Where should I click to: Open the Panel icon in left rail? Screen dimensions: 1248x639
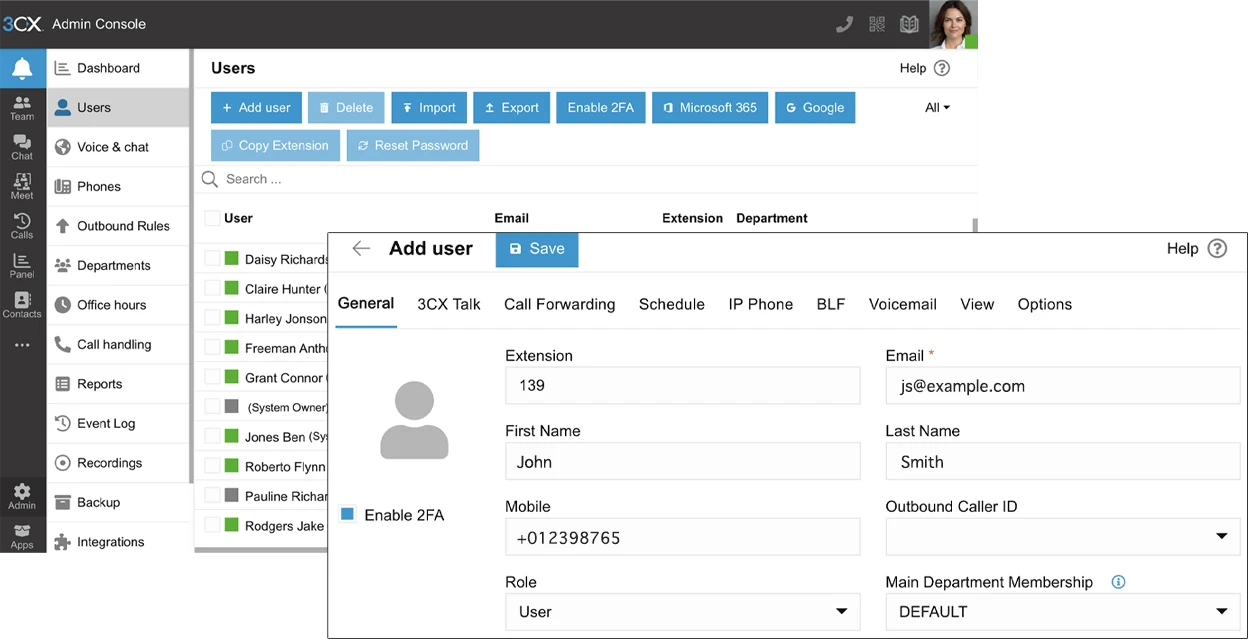click(x=22, y=265)
